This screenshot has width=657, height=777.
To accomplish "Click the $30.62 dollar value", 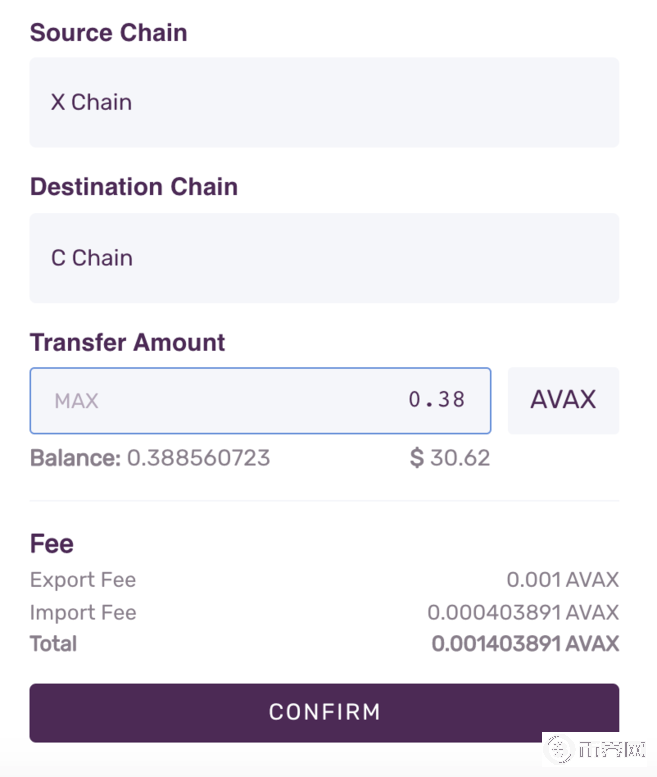I will point(450,458).
